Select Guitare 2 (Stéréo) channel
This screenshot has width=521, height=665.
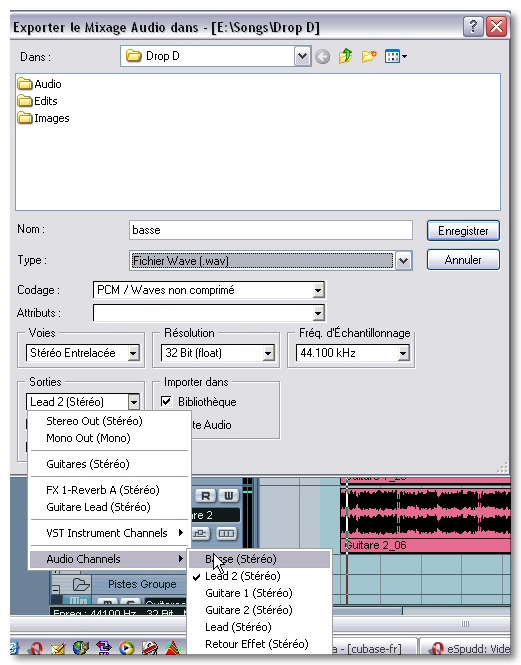point(259,610)
